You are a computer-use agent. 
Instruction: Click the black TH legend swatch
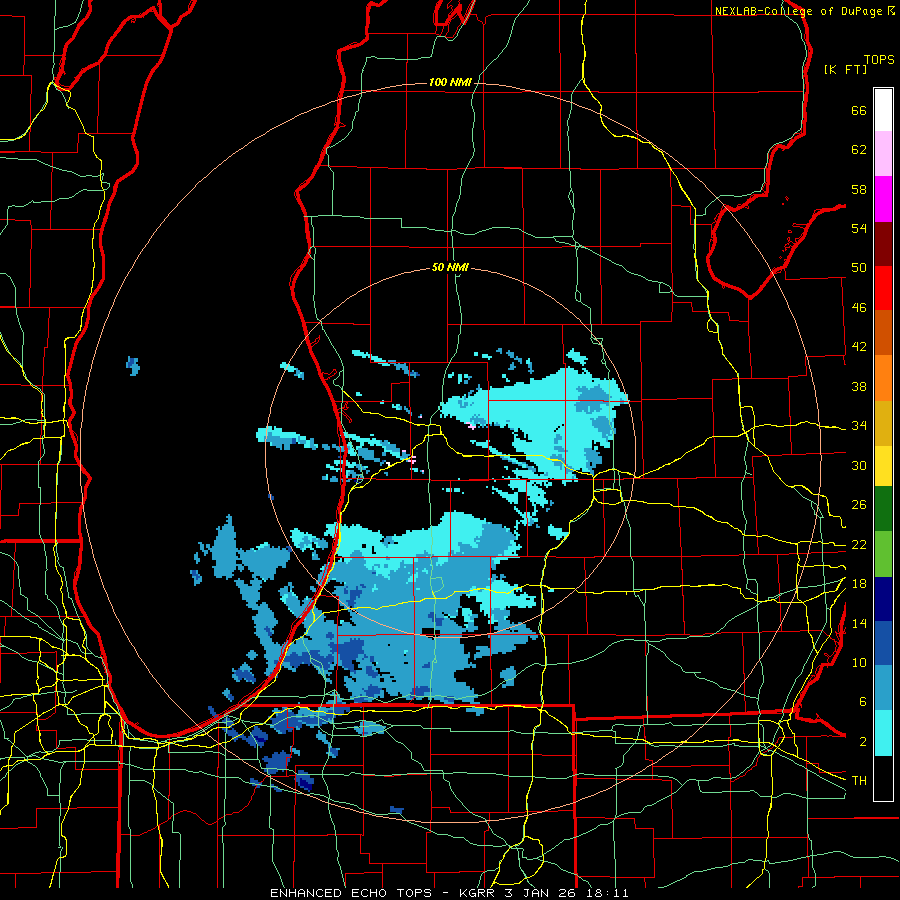883,778
